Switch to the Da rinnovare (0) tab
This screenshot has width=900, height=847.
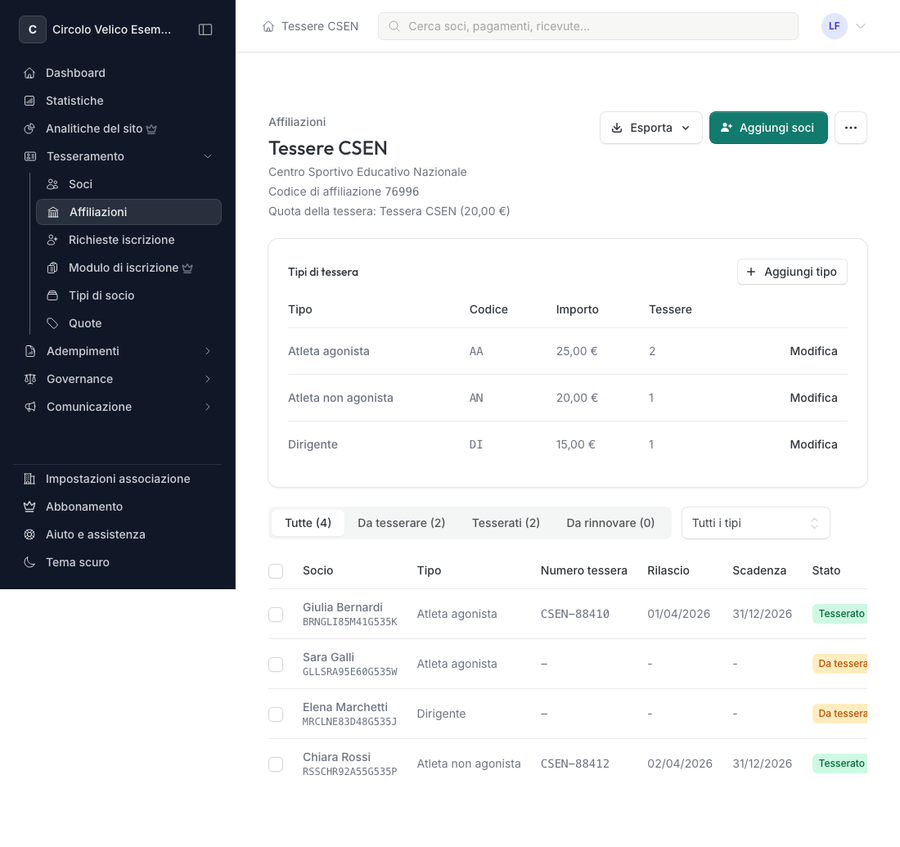coord(610,523)
